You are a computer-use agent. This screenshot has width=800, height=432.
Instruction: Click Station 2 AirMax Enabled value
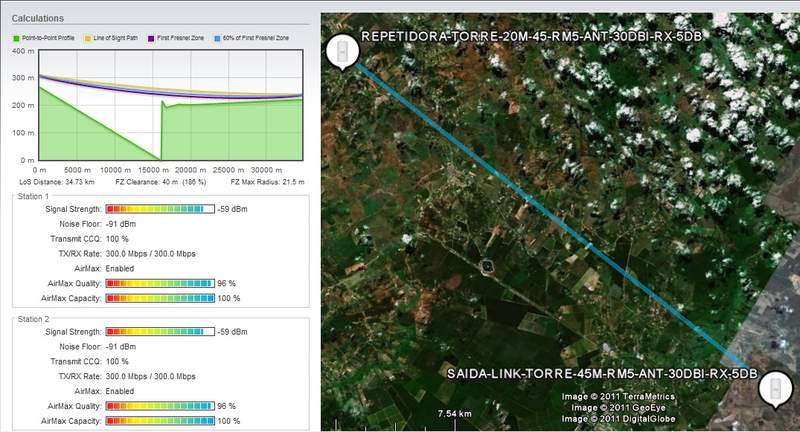[120, 391]
